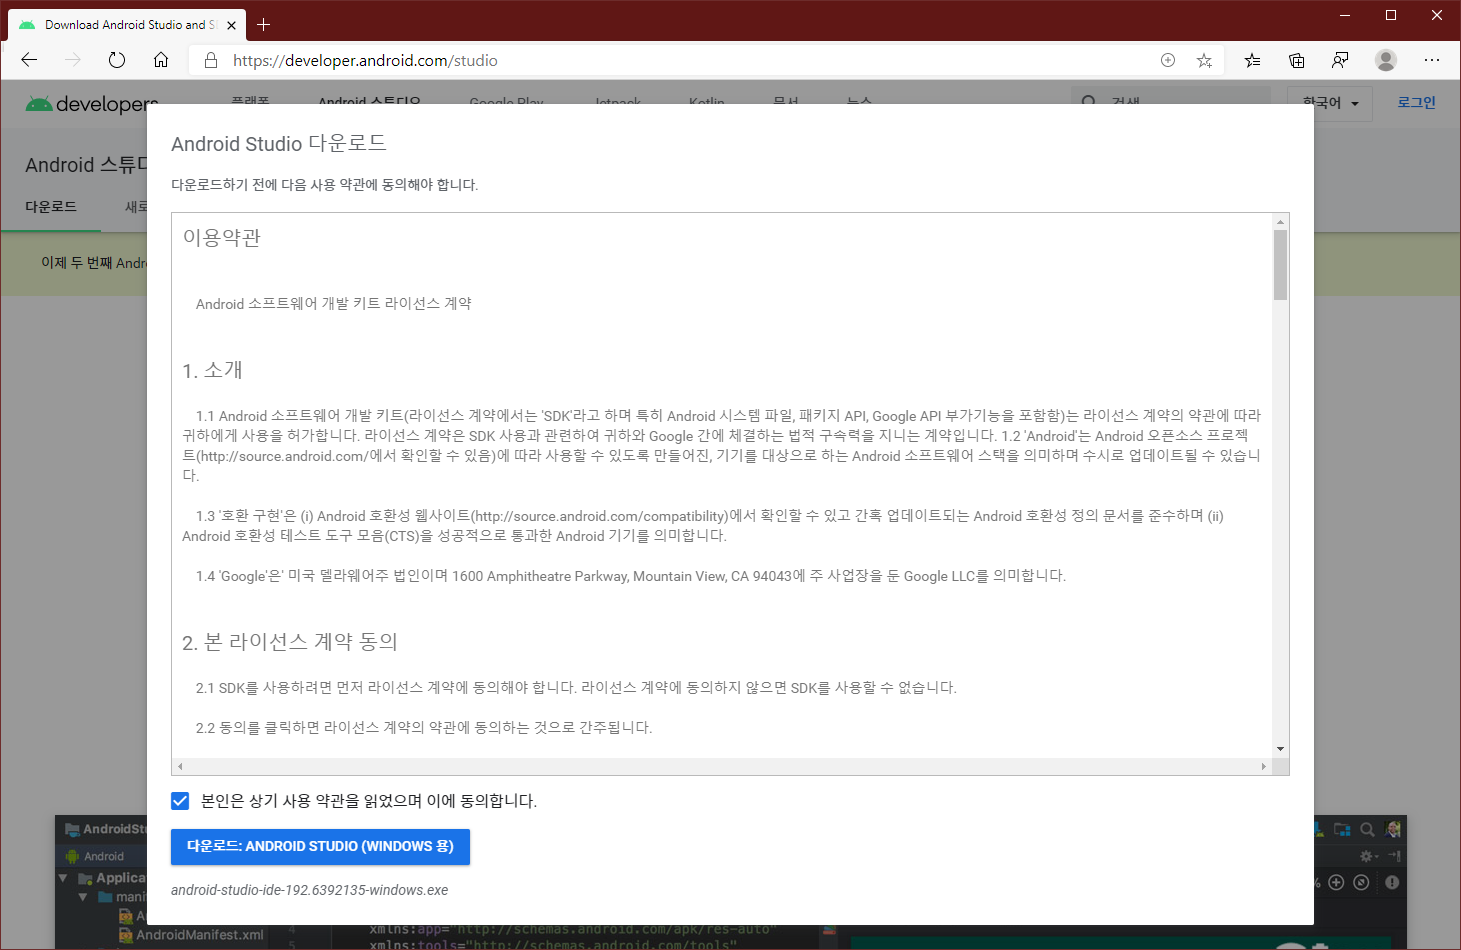The image size is (1461, 950).
Task: Reload the current page
Action: (117, 60)
